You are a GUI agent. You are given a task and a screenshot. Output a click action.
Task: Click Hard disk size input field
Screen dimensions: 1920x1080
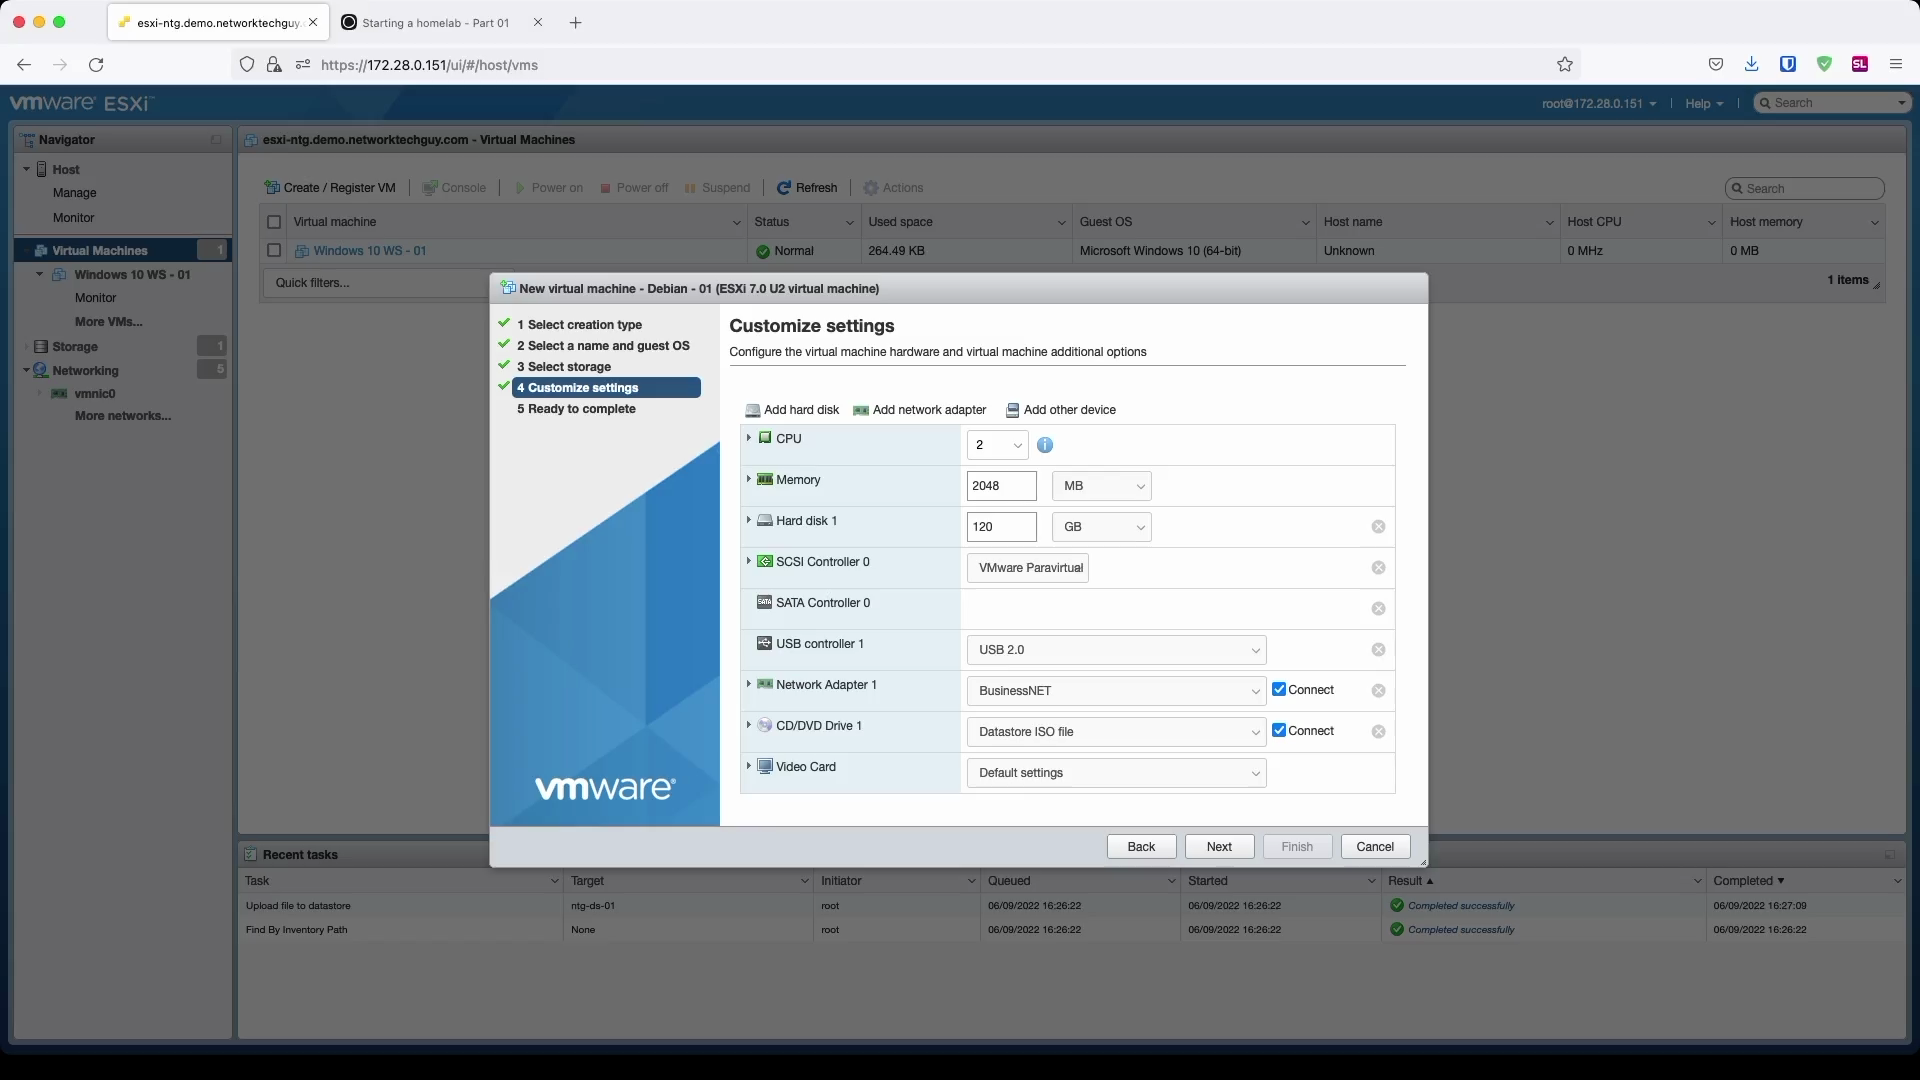[x=1001, y=527]
